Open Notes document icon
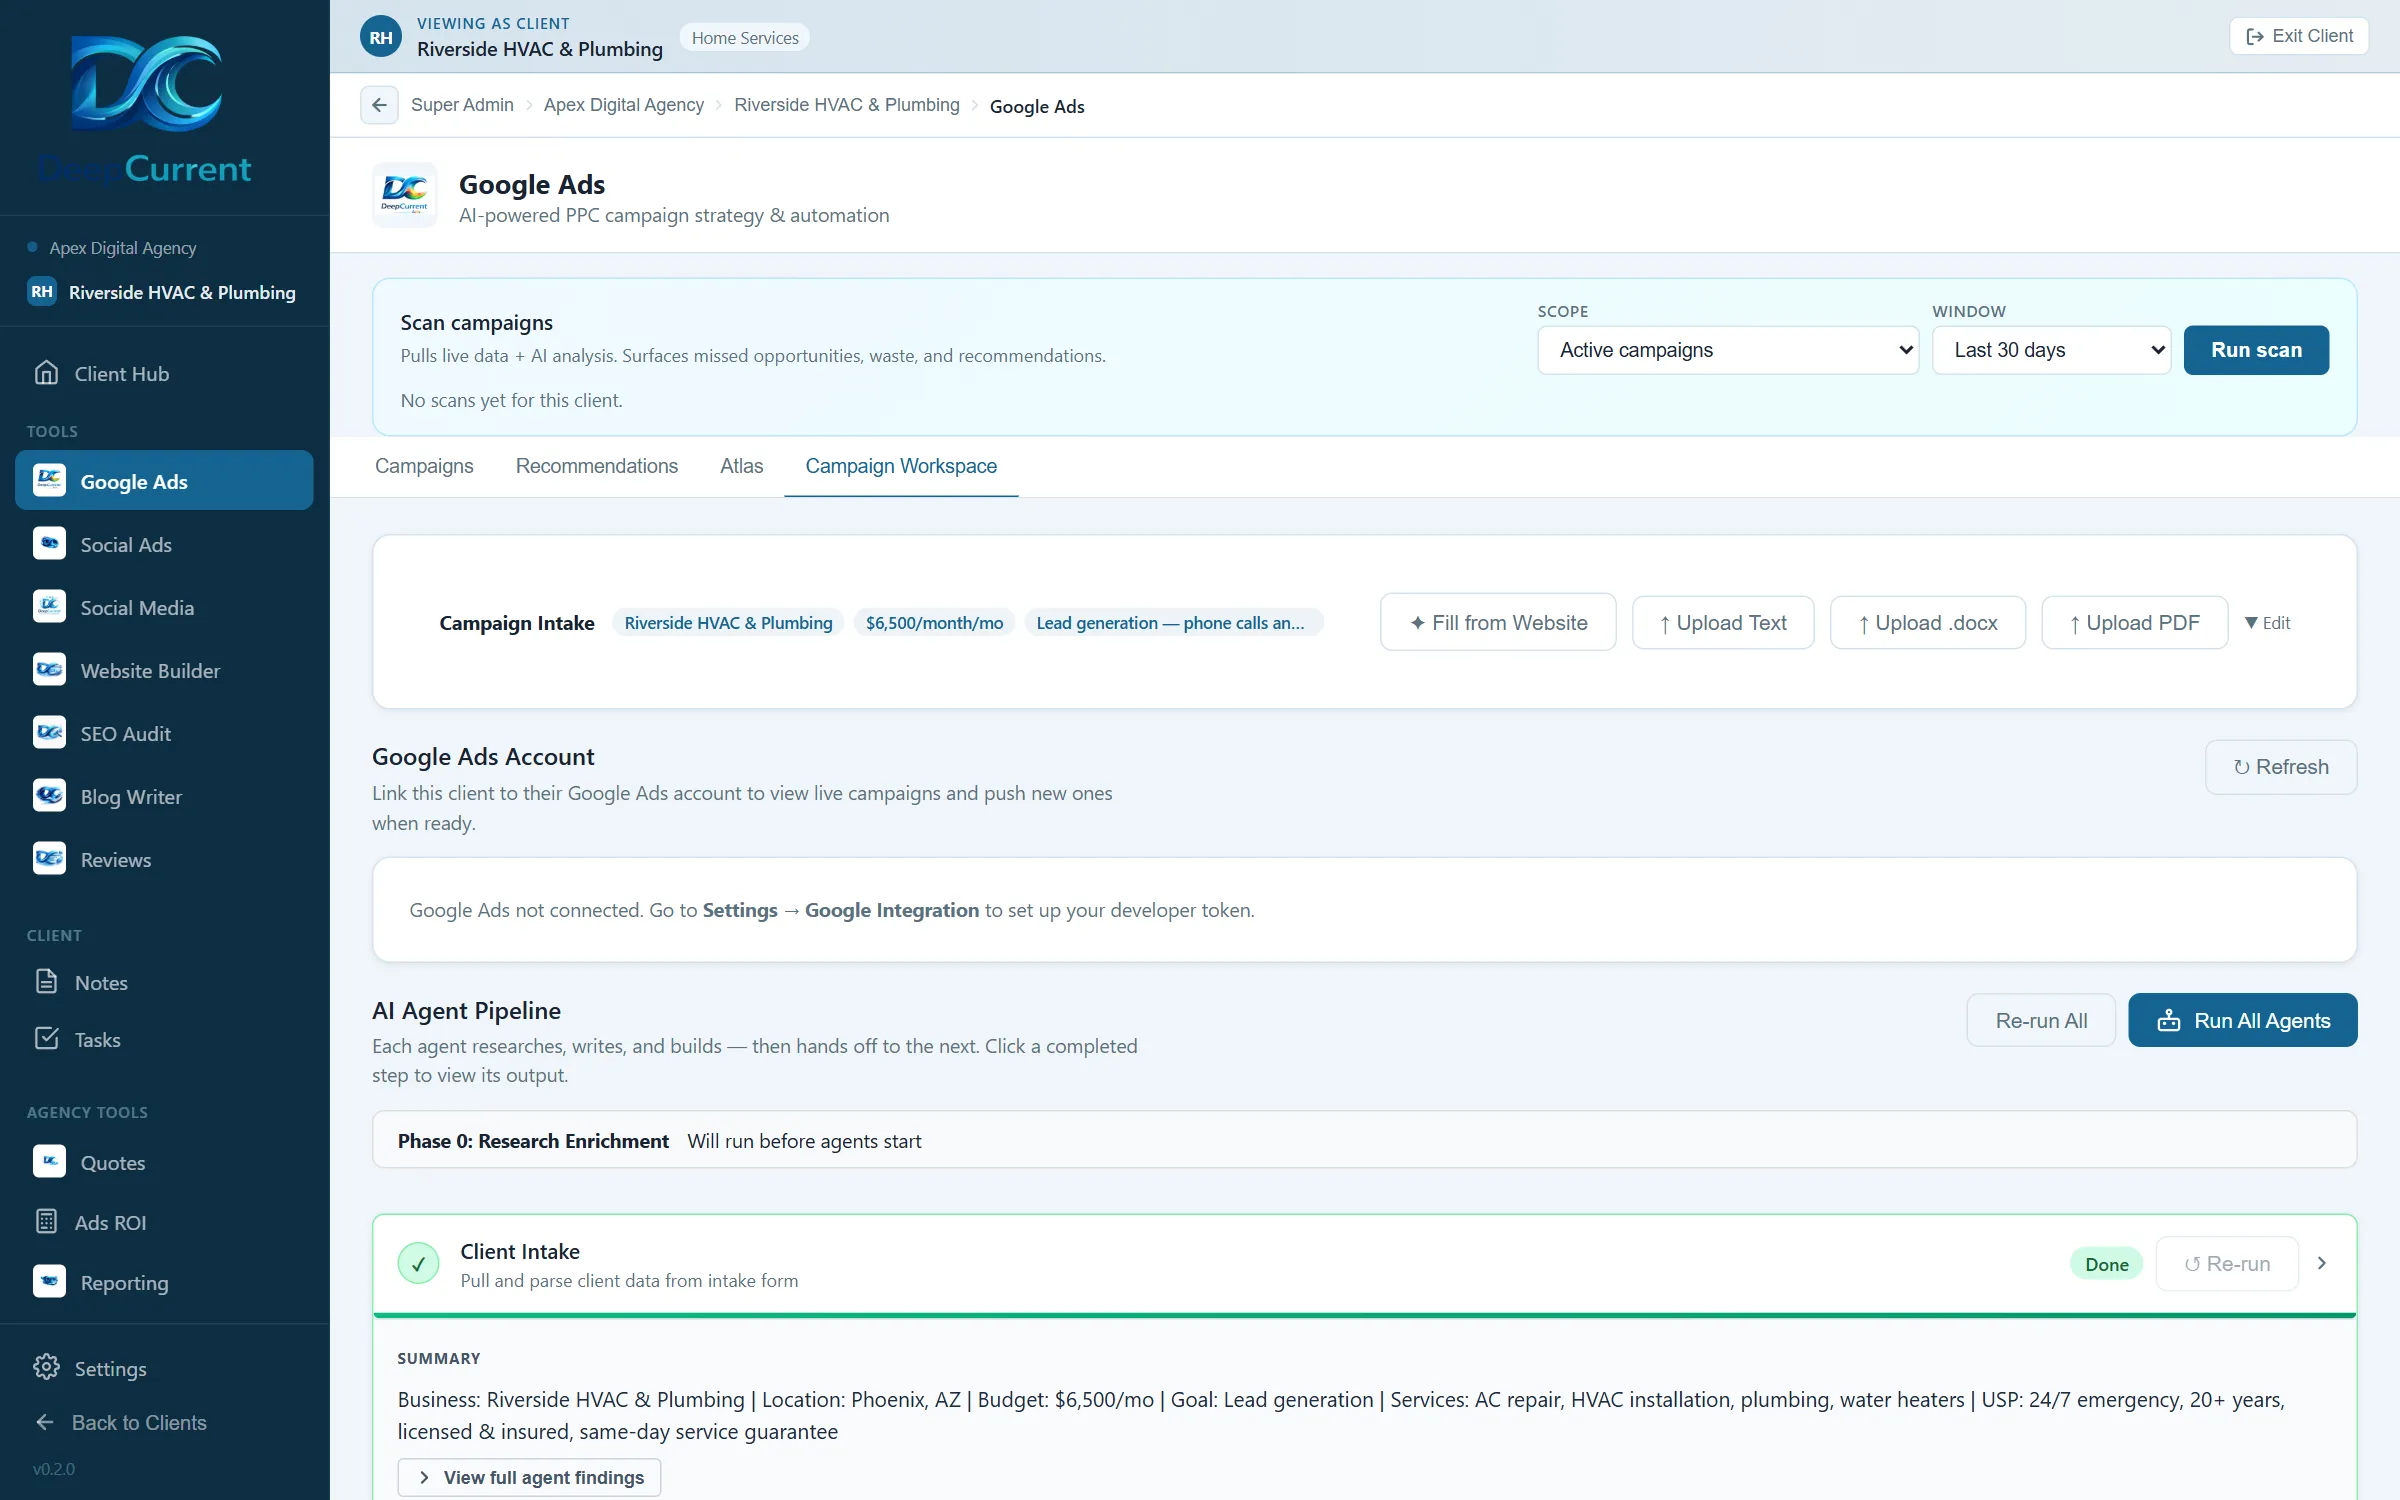Screen dimensions: 2400x1500 pos(46,981)
